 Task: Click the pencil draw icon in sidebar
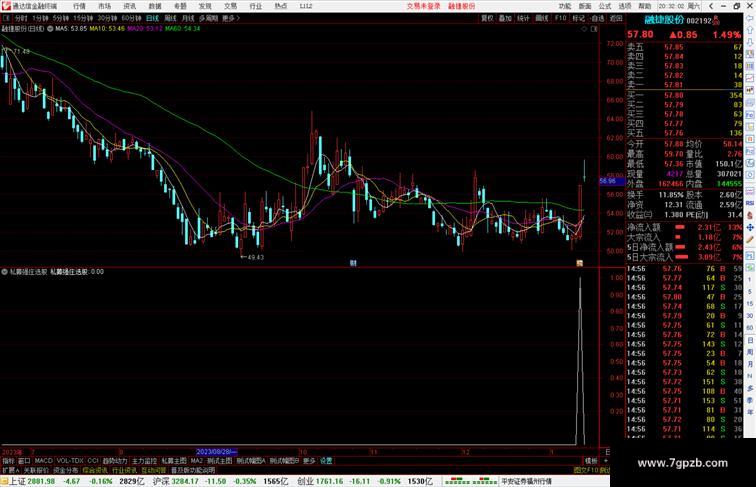tap(750, 239)
